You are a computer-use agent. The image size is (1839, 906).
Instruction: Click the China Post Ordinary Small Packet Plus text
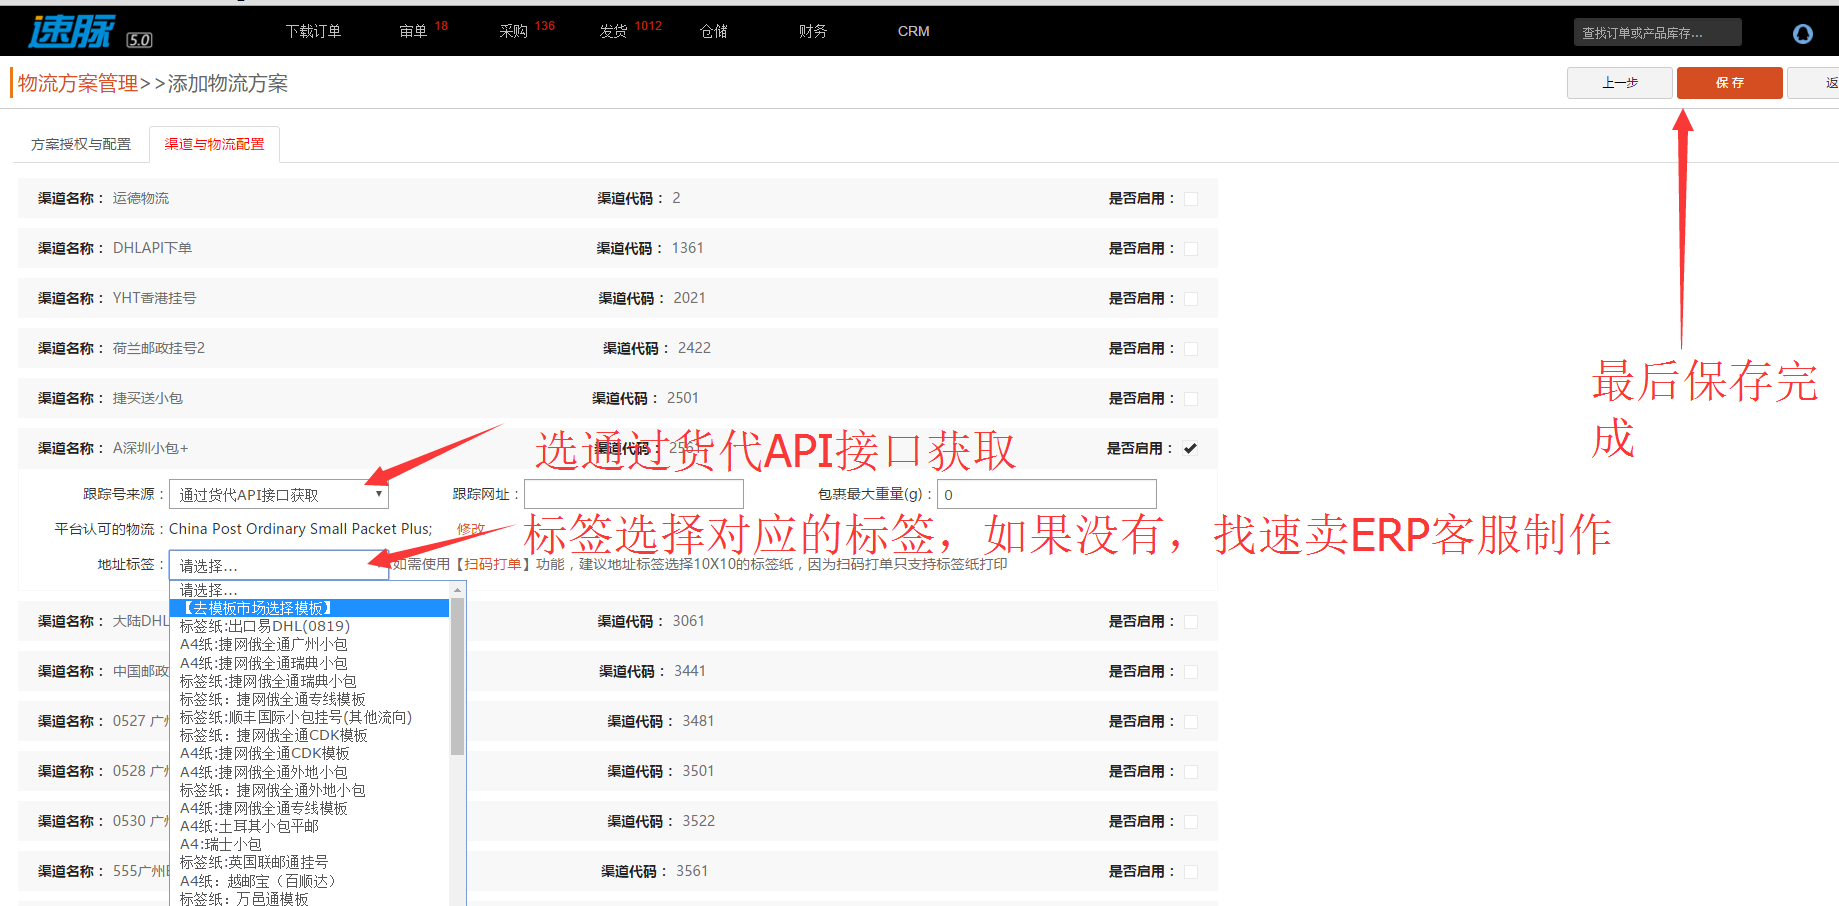click(x=300, y=529)
